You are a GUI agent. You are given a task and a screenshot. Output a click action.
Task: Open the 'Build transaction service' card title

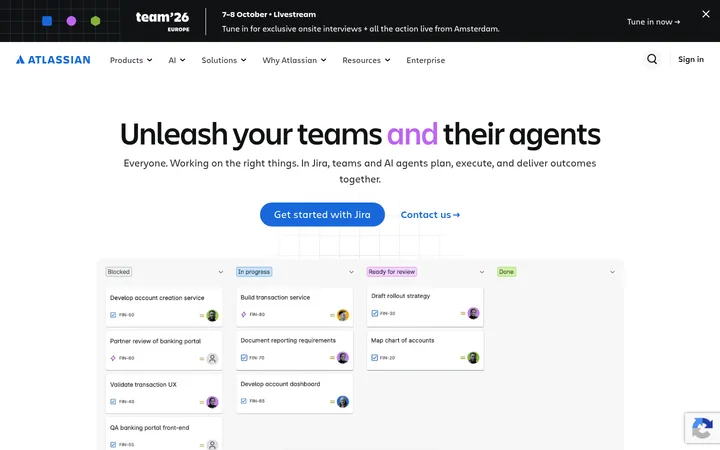tap(275, 297)
